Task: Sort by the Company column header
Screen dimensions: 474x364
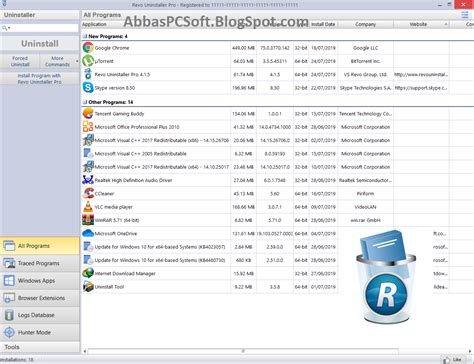Action: pyautogui.click(x=365, y=24)
